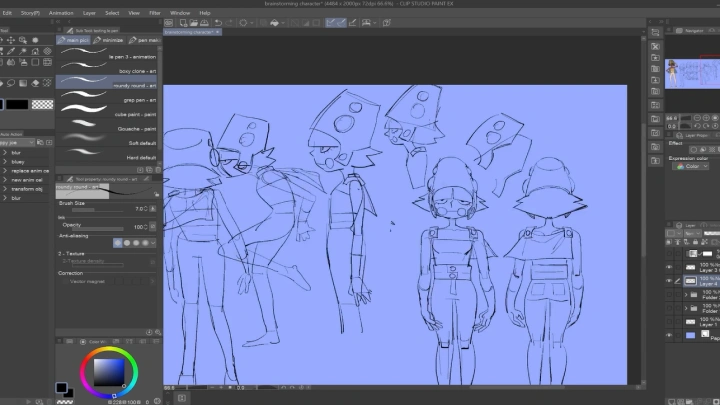Viewport: 720px width, 405px height.
Task: Select the strongest anti-aliasing option
Action: (x=145, y=243)
